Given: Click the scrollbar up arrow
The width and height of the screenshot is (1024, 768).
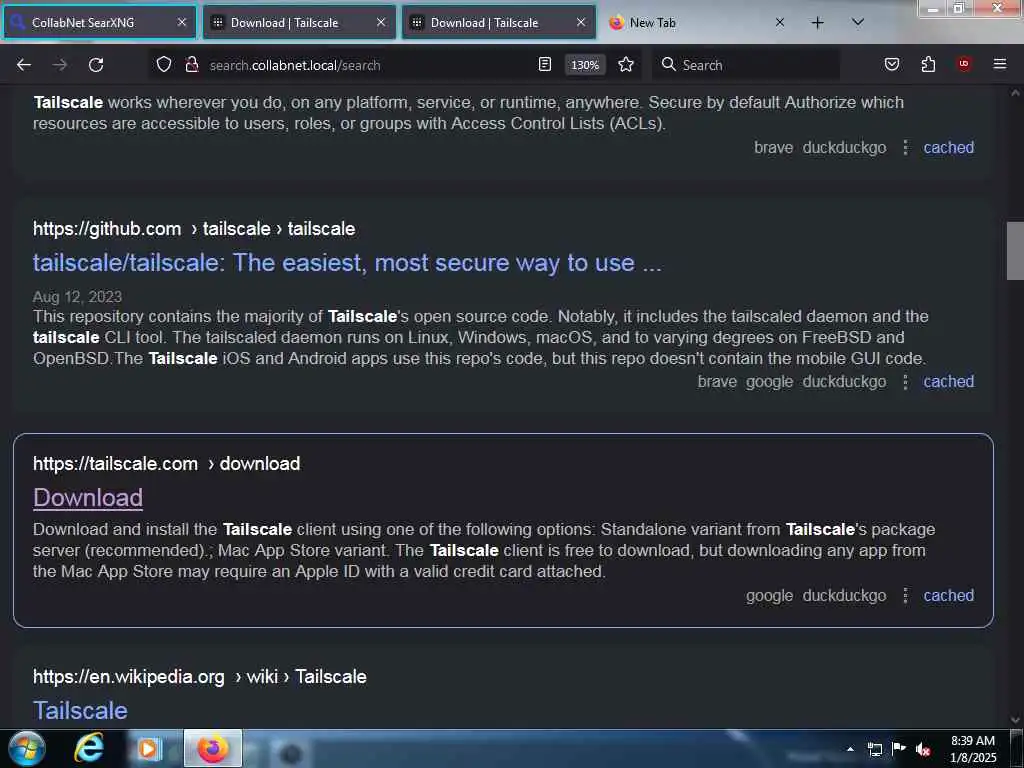Looking at the screenshot, I should coord(1015,93).
